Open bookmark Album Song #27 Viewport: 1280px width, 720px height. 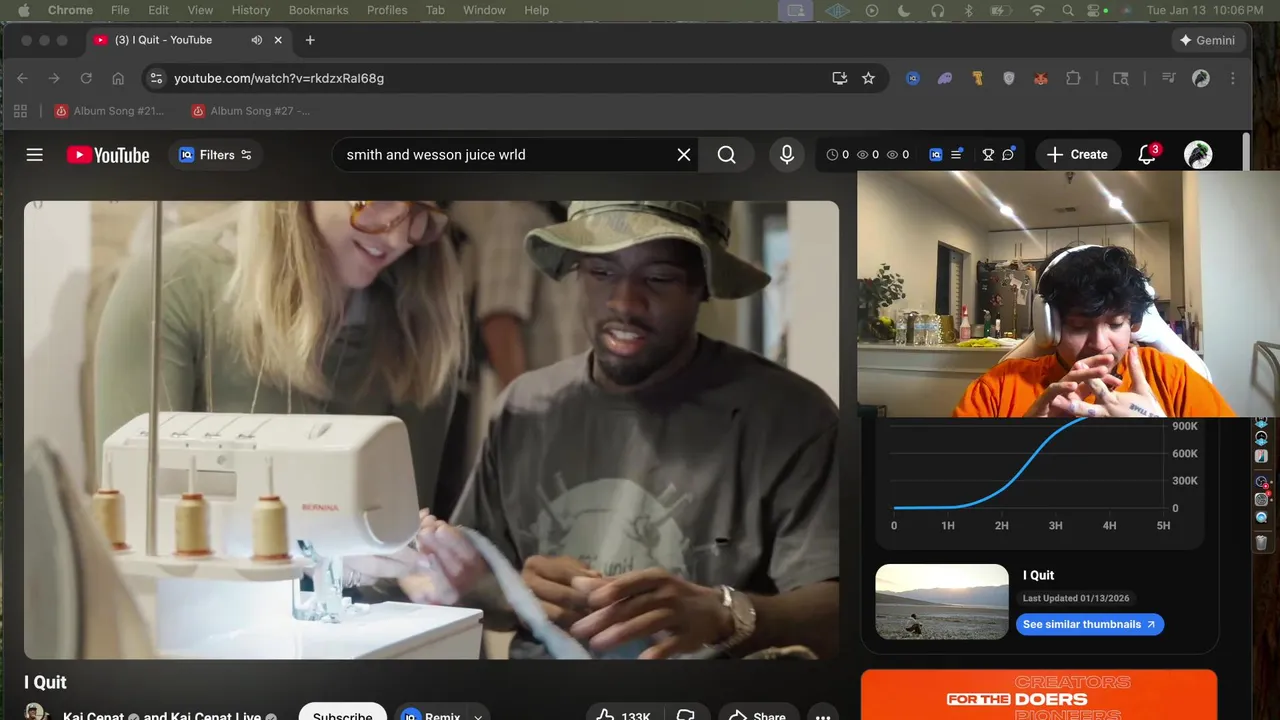click(x=250, y=111)
